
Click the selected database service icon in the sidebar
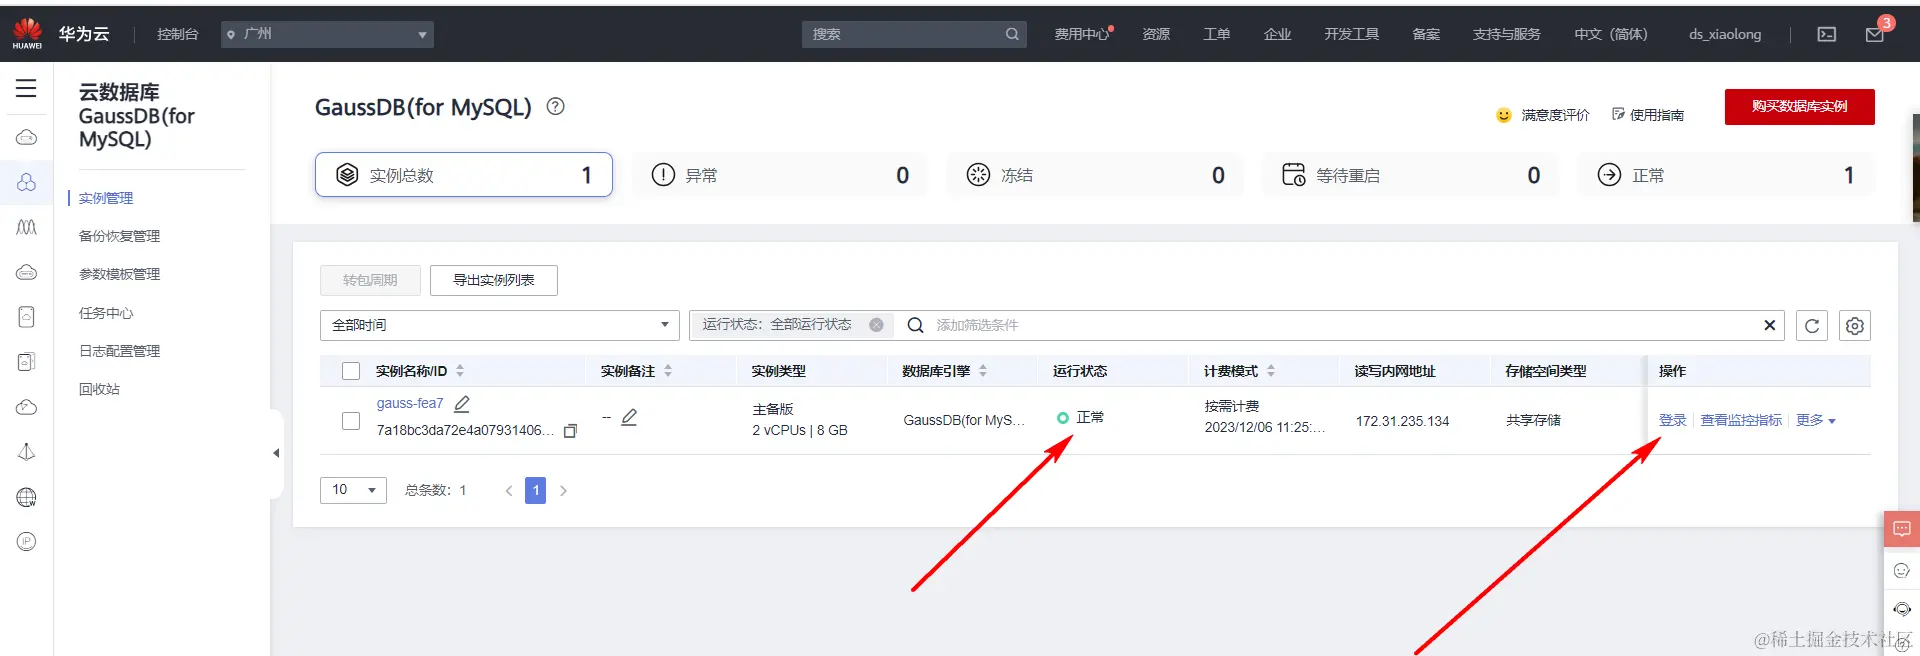27,182
